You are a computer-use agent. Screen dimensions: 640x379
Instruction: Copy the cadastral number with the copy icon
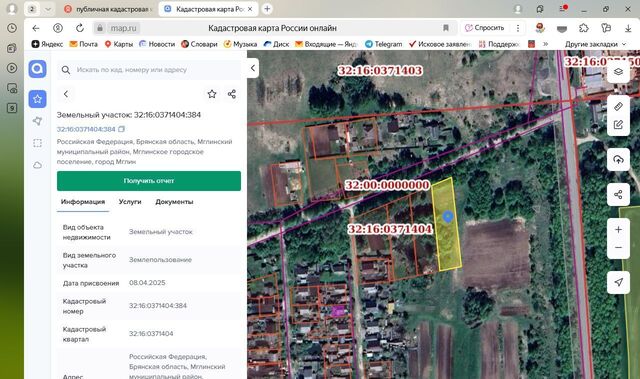click(121, 129)
